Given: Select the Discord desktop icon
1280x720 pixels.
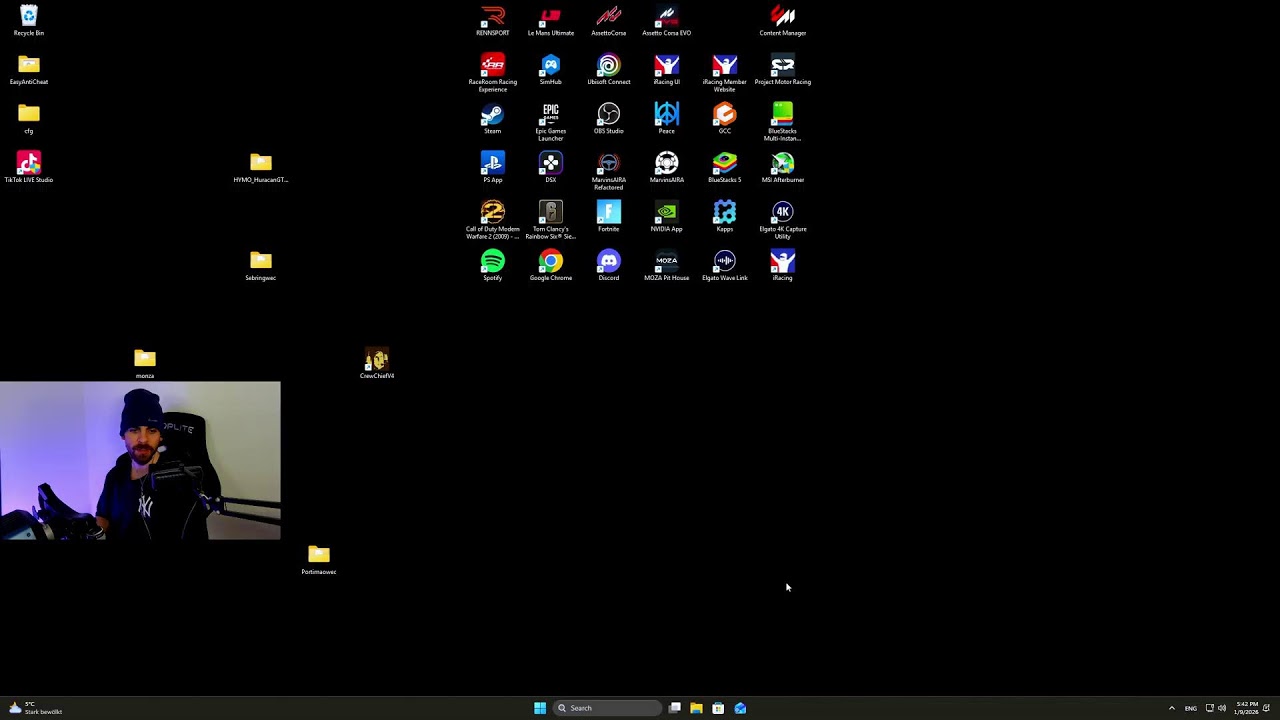Looking at the screenshot, I should pyautogui.click(x=608, y=265).
